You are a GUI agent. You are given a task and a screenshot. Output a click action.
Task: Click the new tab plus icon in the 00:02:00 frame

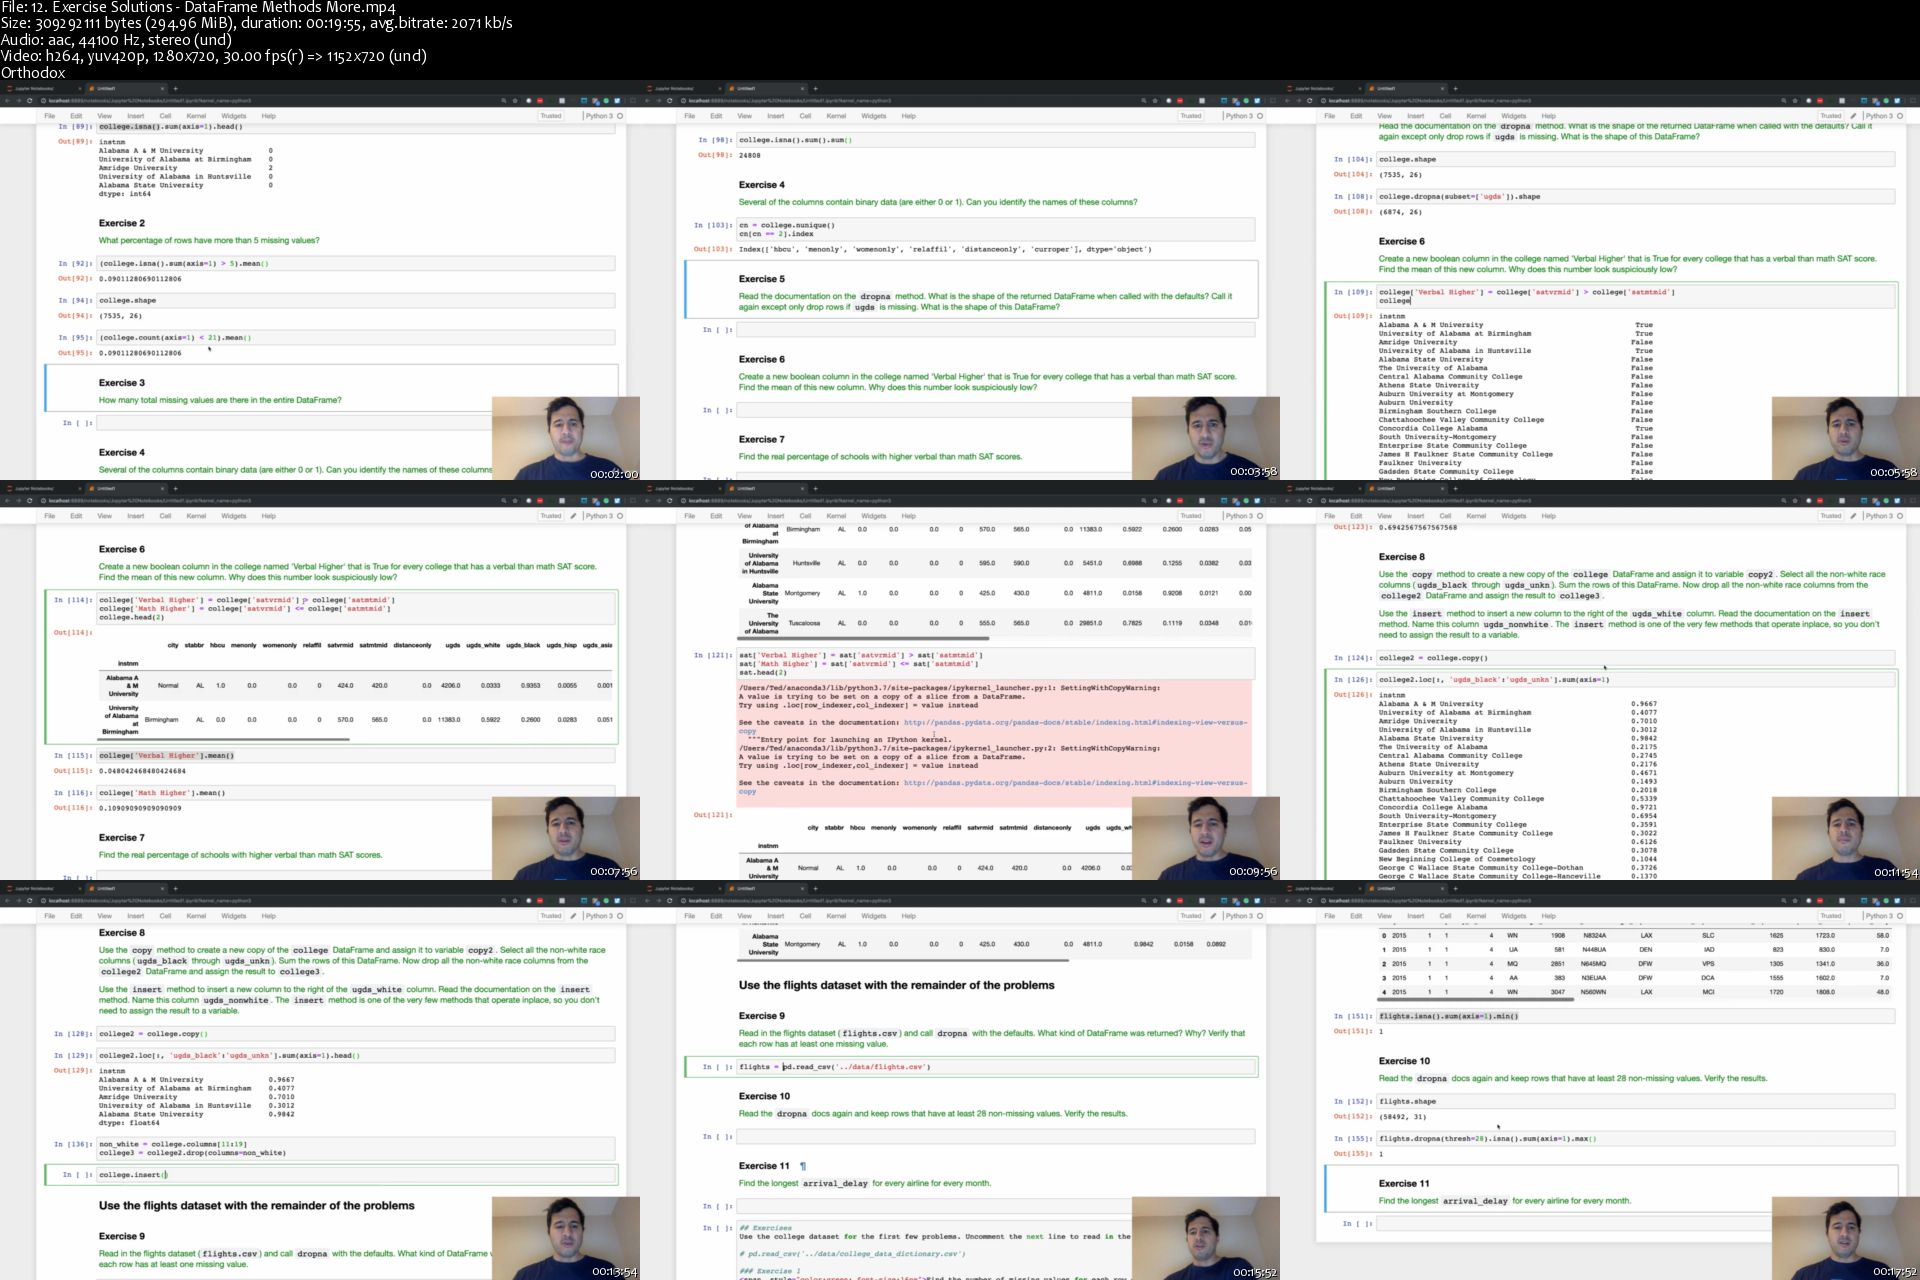tap(175, 88)
